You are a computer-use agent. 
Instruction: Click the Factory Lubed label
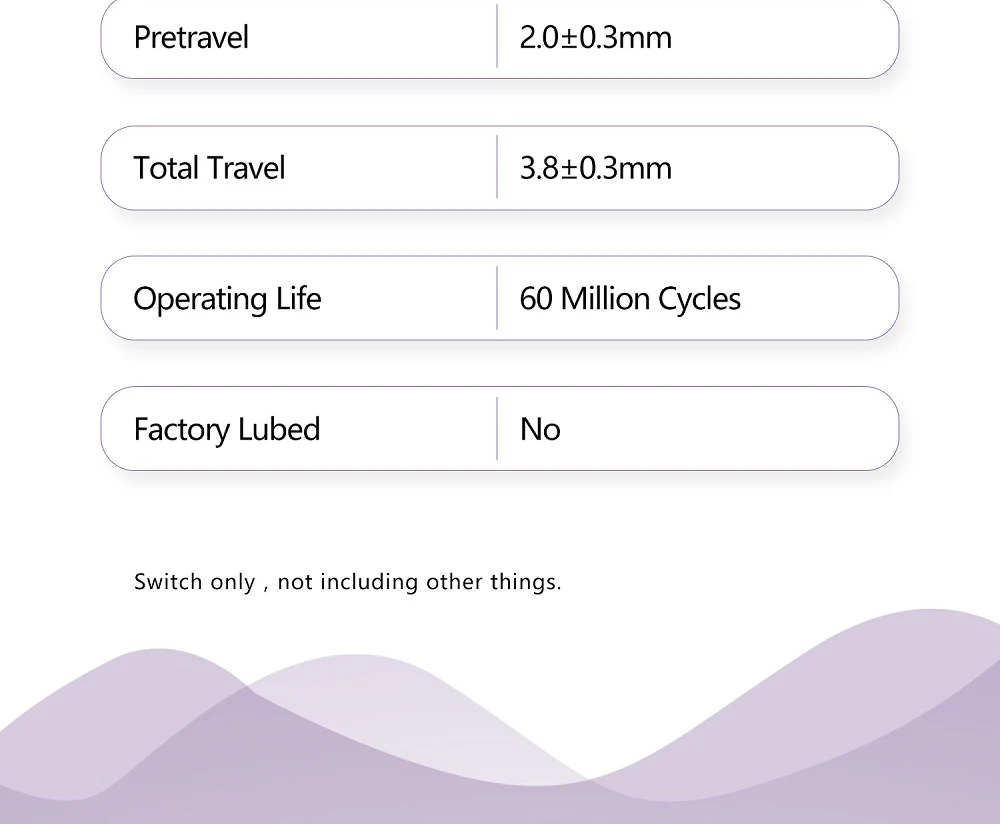(x=227, y=430)
